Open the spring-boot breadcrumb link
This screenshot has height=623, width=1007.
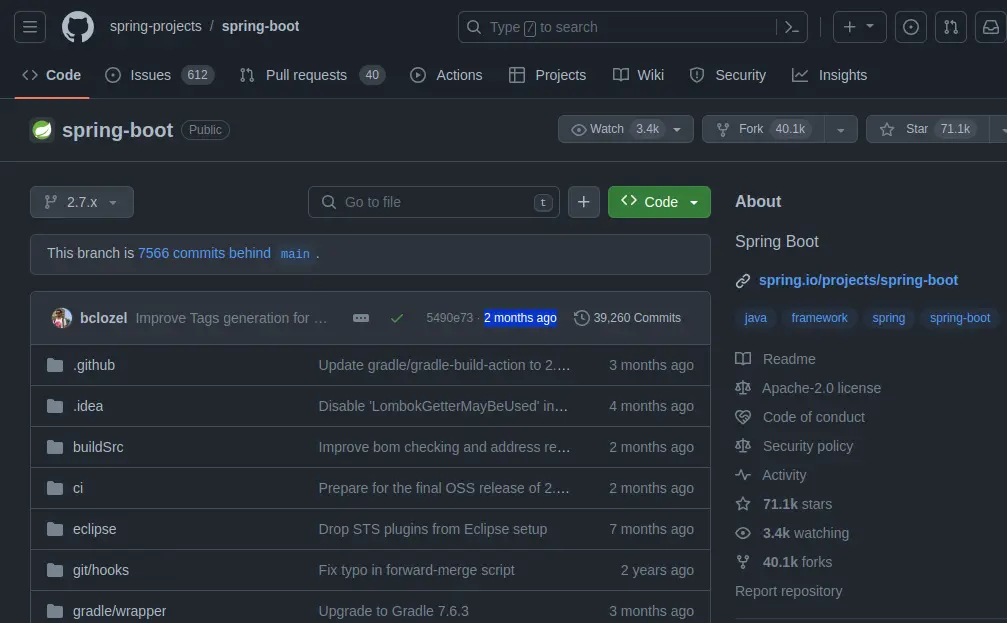coord(260,26)
